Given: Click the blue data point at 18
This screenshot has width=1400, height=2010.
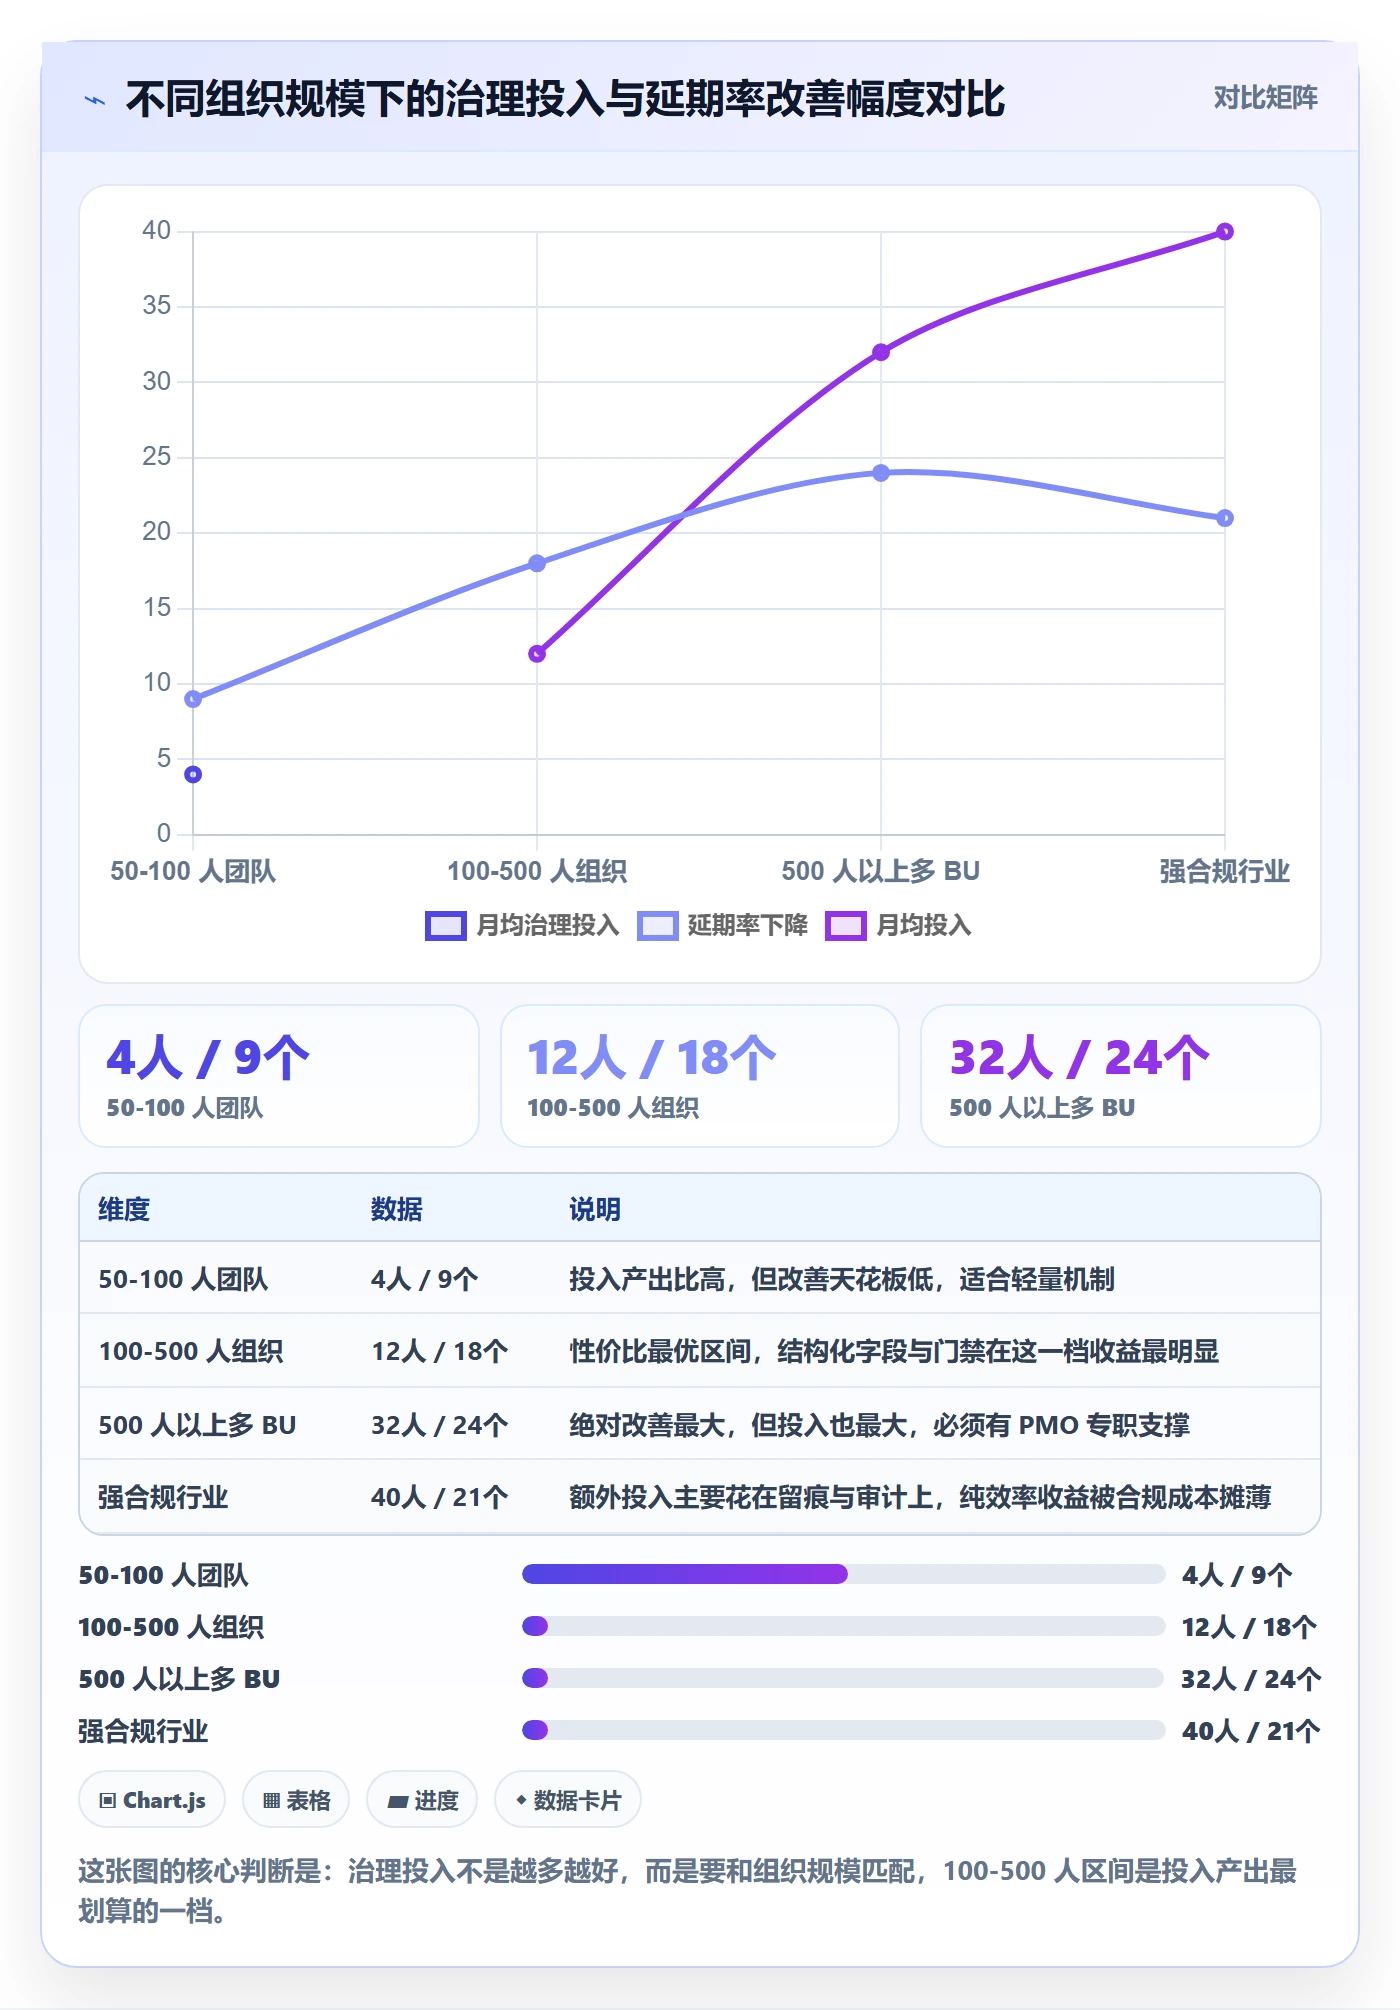Looking at the screenshot, I should [x=537, y=563].
